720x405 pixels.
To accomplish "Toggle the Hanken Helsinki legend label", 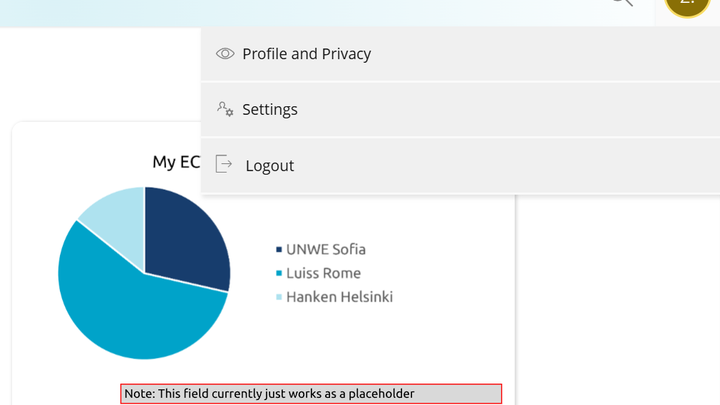I will [339, 297].
